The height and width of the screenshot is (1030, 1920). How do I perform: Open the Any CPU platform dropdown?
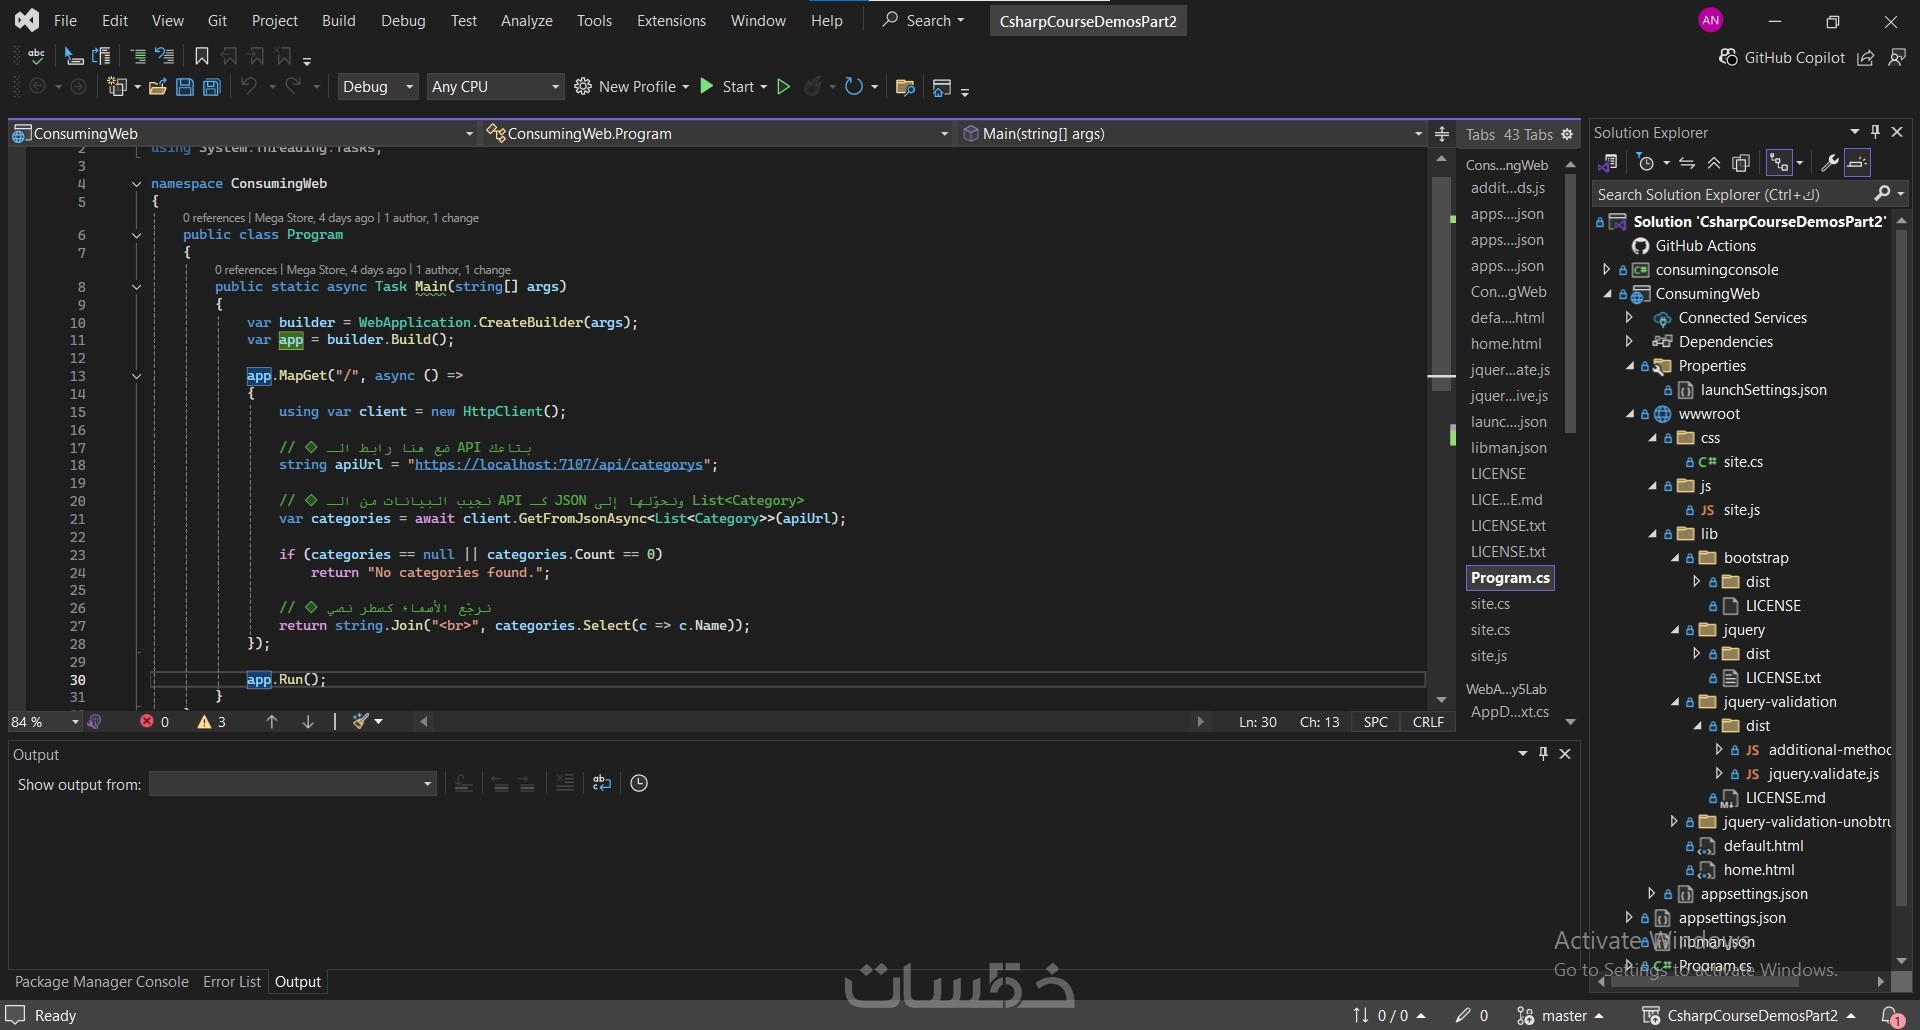point(495,87)
